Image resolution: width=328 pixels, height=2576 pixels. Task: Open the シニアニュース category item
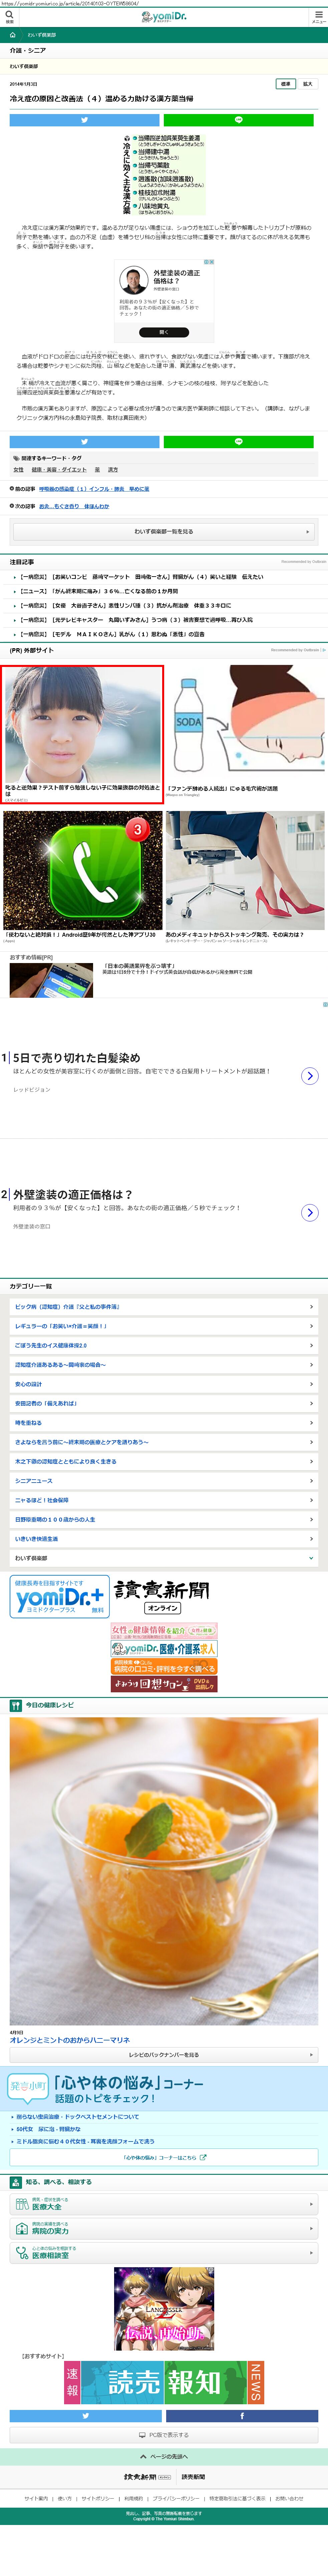click(164, 1481)
